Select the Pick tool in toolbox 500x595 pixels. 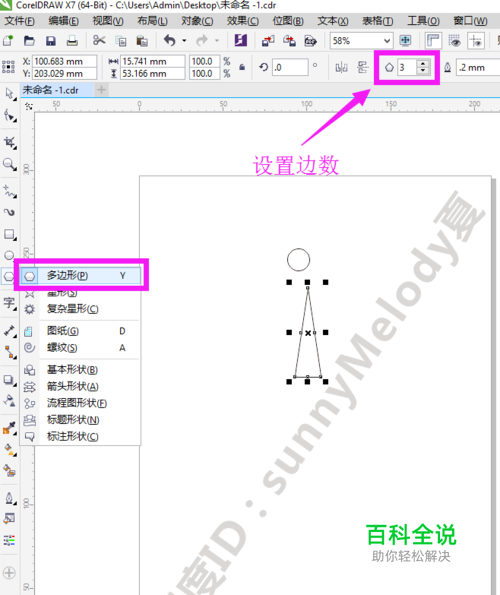9,93
